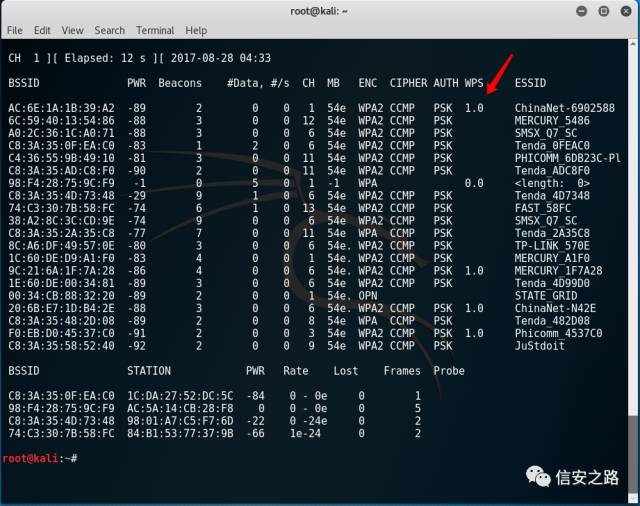Open the Help menu
Viewport: 640px width, 506px height.
pyautogui.click(x=196, y=31)
